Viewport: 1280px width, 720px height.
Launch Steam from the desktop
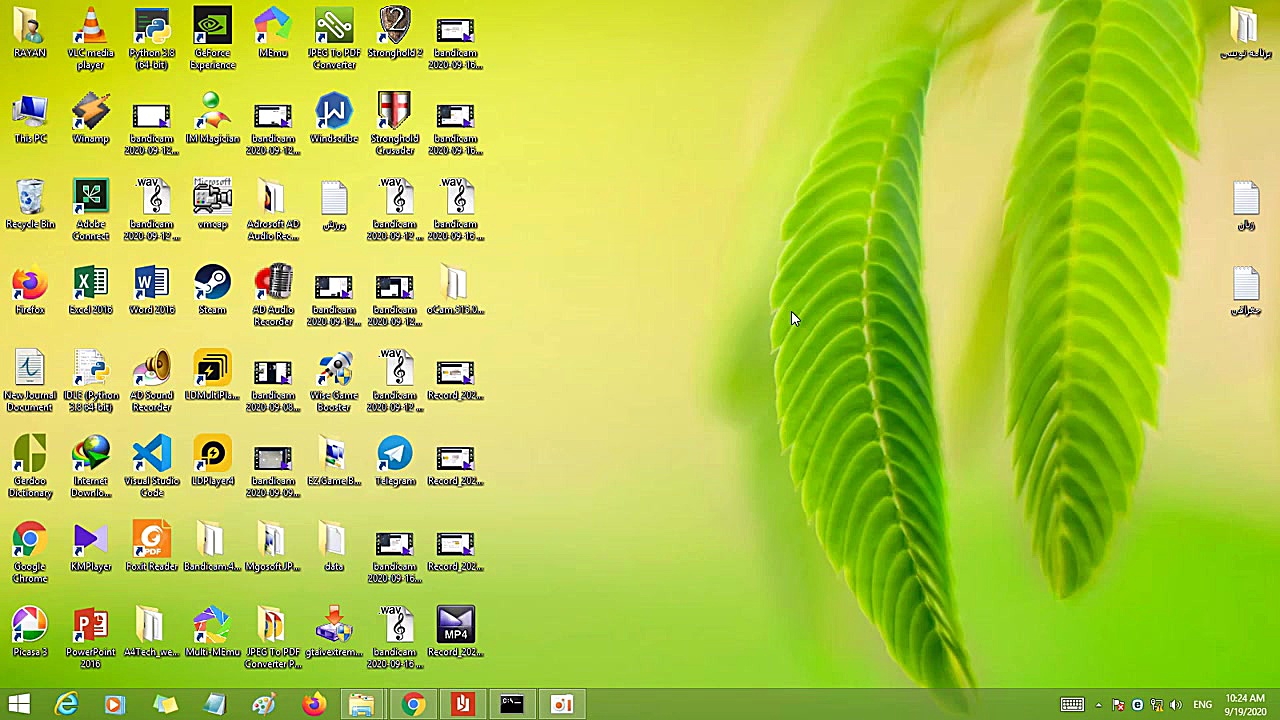coord(213,291)
